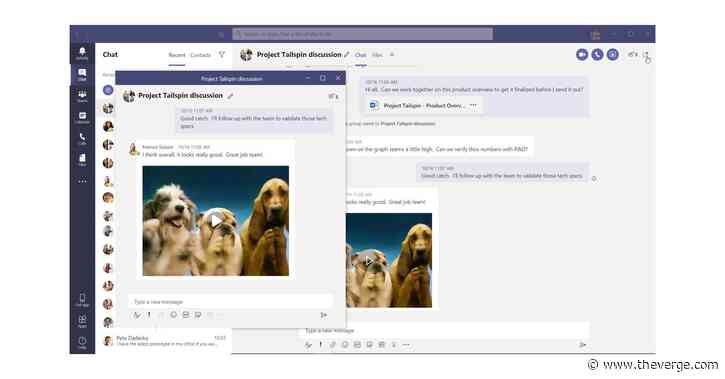Select the Chat tab in main conversation

361,55
